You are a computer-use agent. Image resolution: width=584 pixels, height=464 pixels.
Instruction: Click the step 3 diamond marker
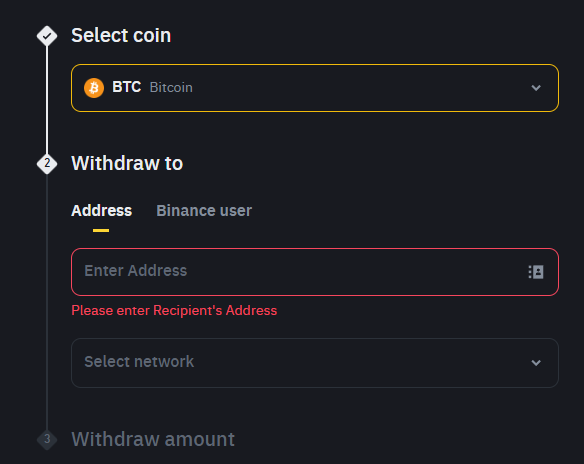pos(47,439)
